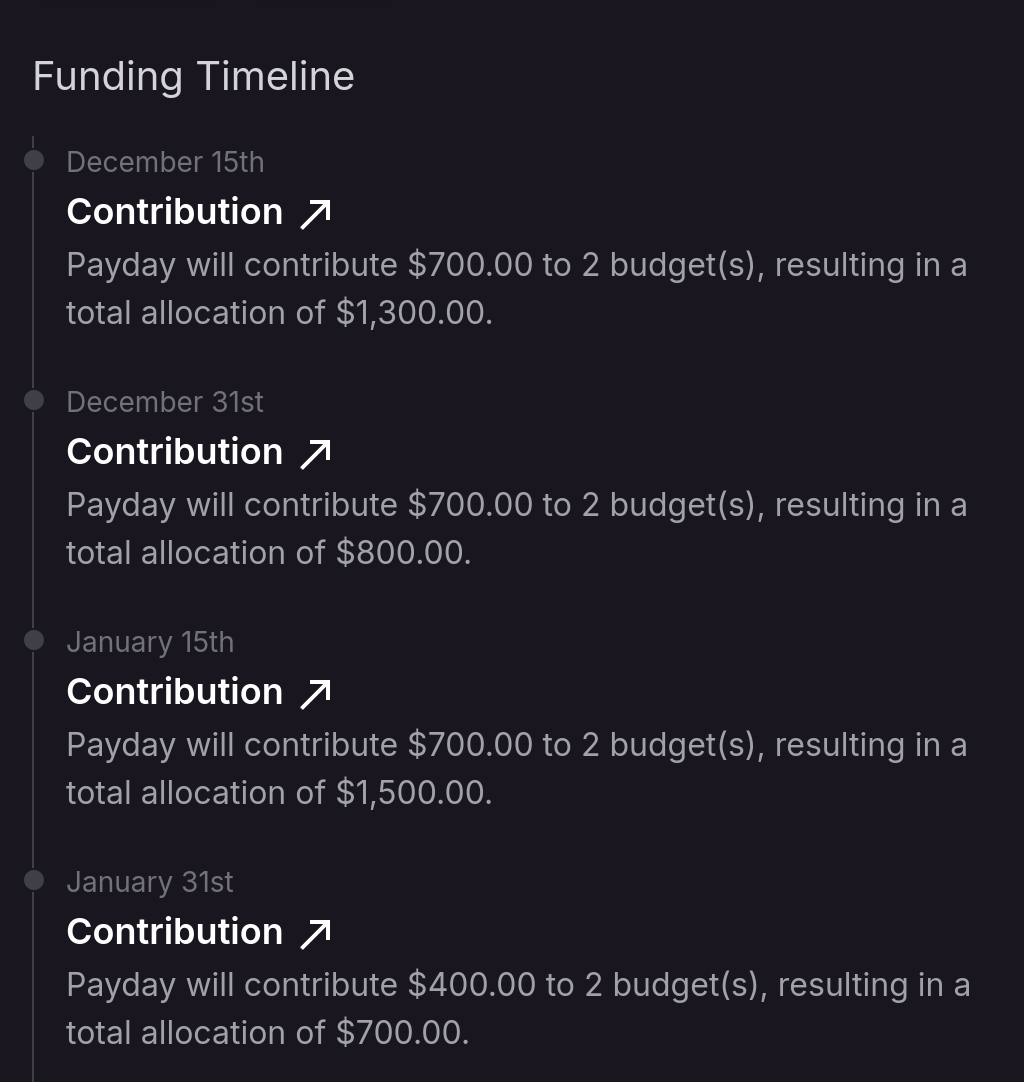Viewport: 1024px width, 1082px height.
Task: Select the December 31st timeline dot
Action: point(34,400)
